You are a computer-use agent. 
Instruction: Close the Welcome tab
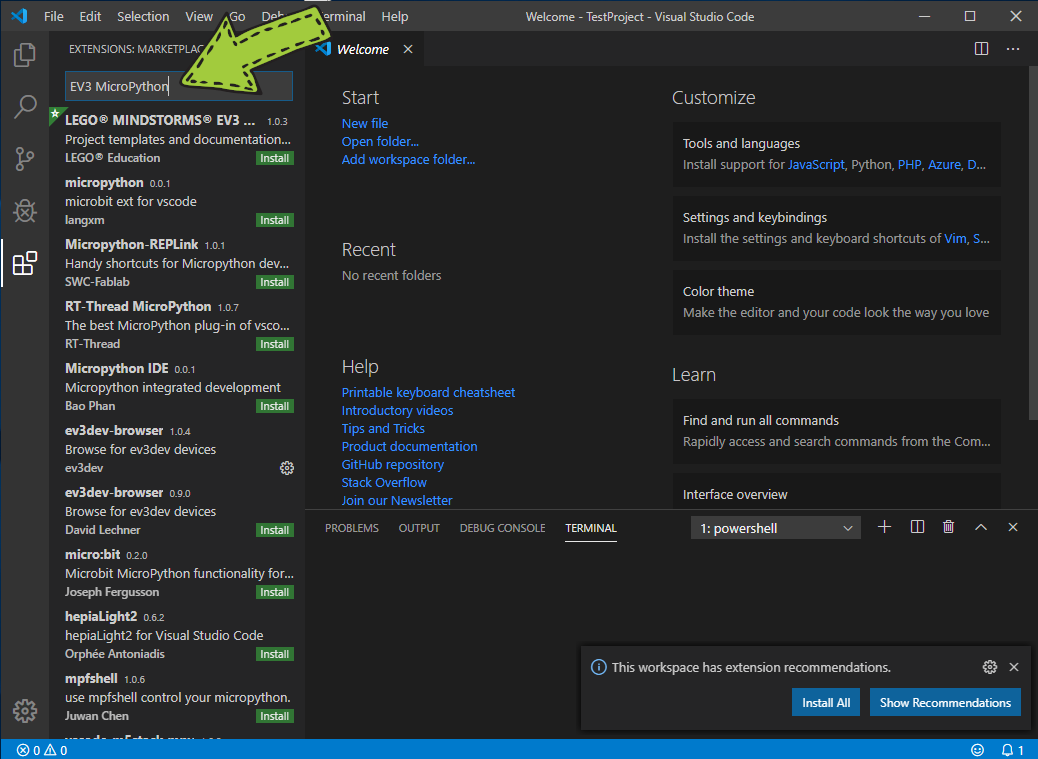[408, 49]
